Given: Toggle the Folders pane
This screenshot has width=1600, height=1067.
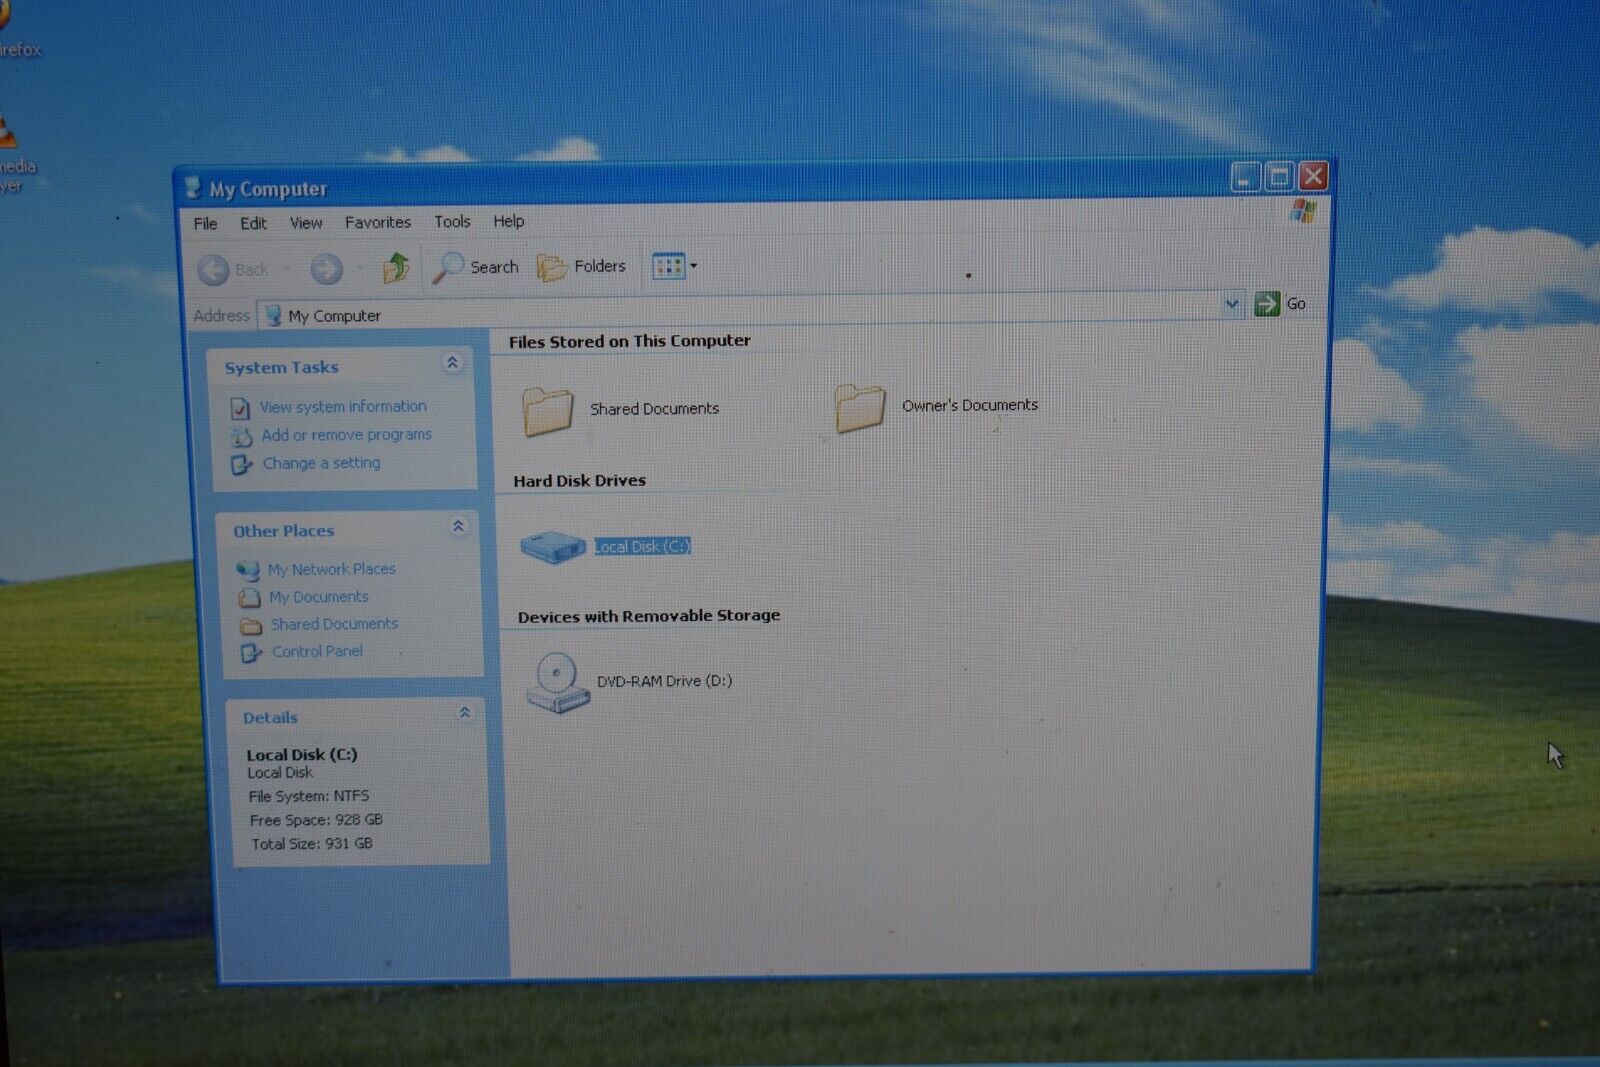Looking at the screenshot, I should click(581, 266).
